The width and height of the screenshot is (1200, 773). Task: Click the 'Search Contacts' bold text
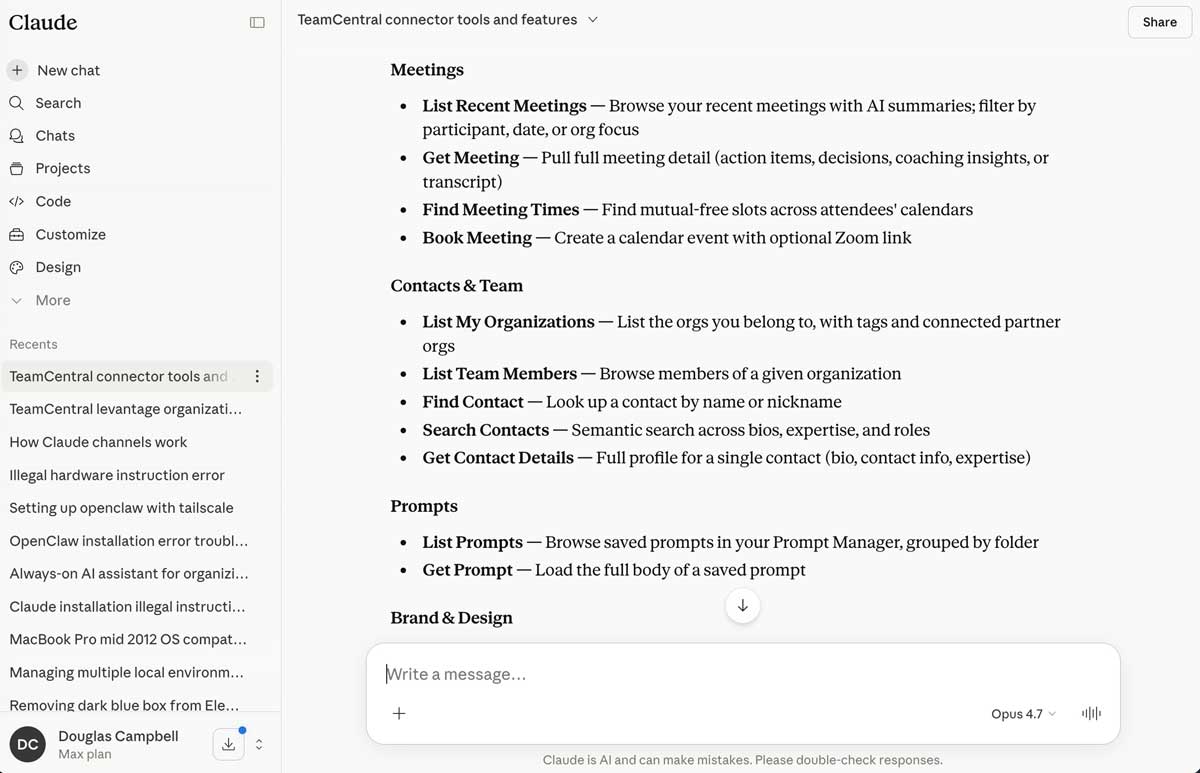[485, 430]
